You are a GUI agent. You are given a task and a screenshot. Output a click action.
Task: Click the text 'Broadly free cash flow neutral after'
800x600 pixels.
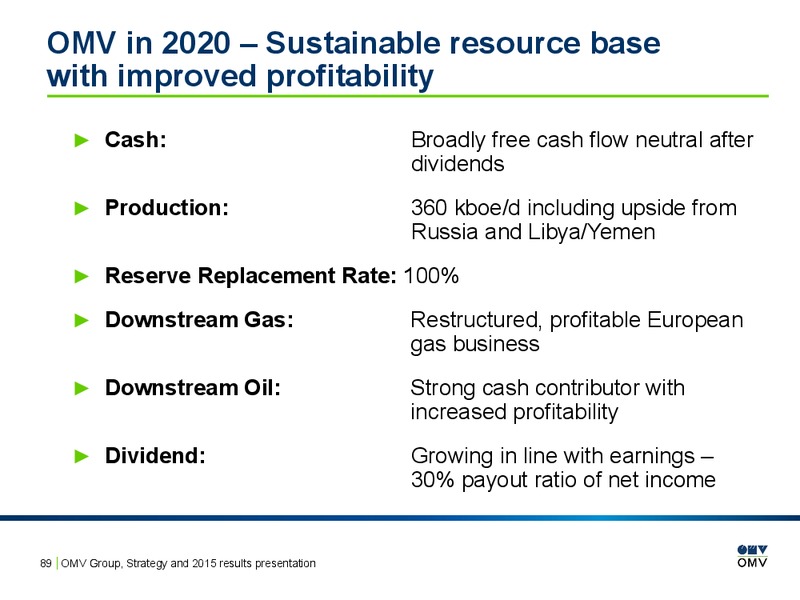pyautogui.click(x=582, y=140)
